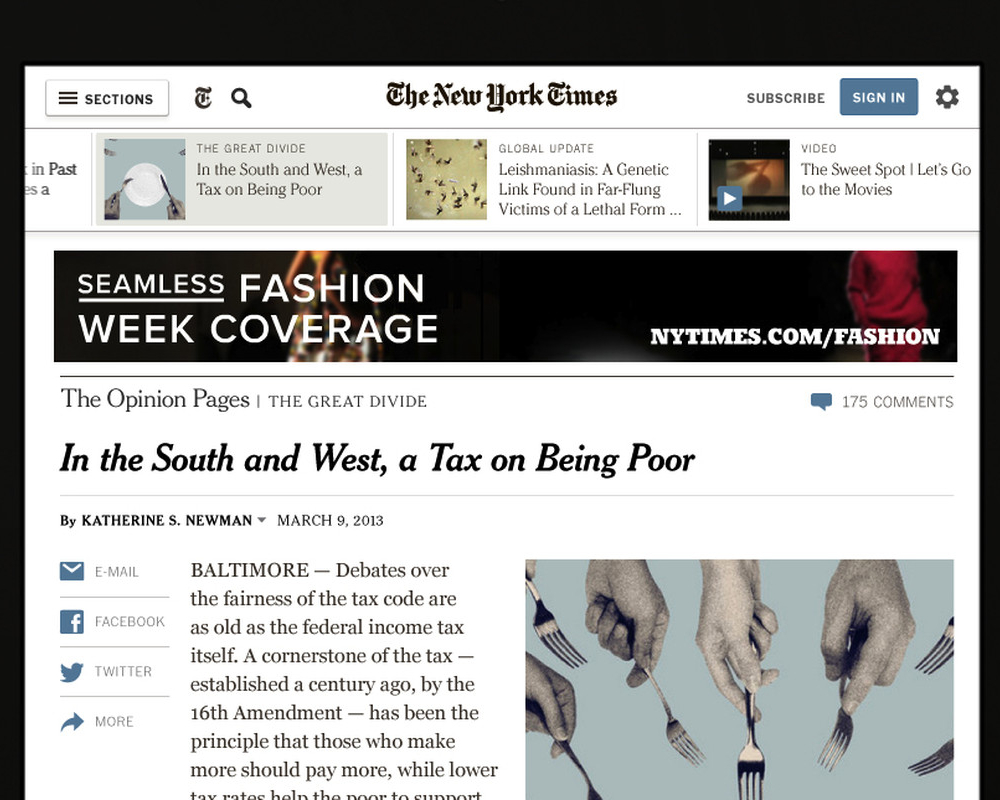Open the forks illustration image in article
The height and width of the screenshot is (800, 1000).
click(739, 679)
